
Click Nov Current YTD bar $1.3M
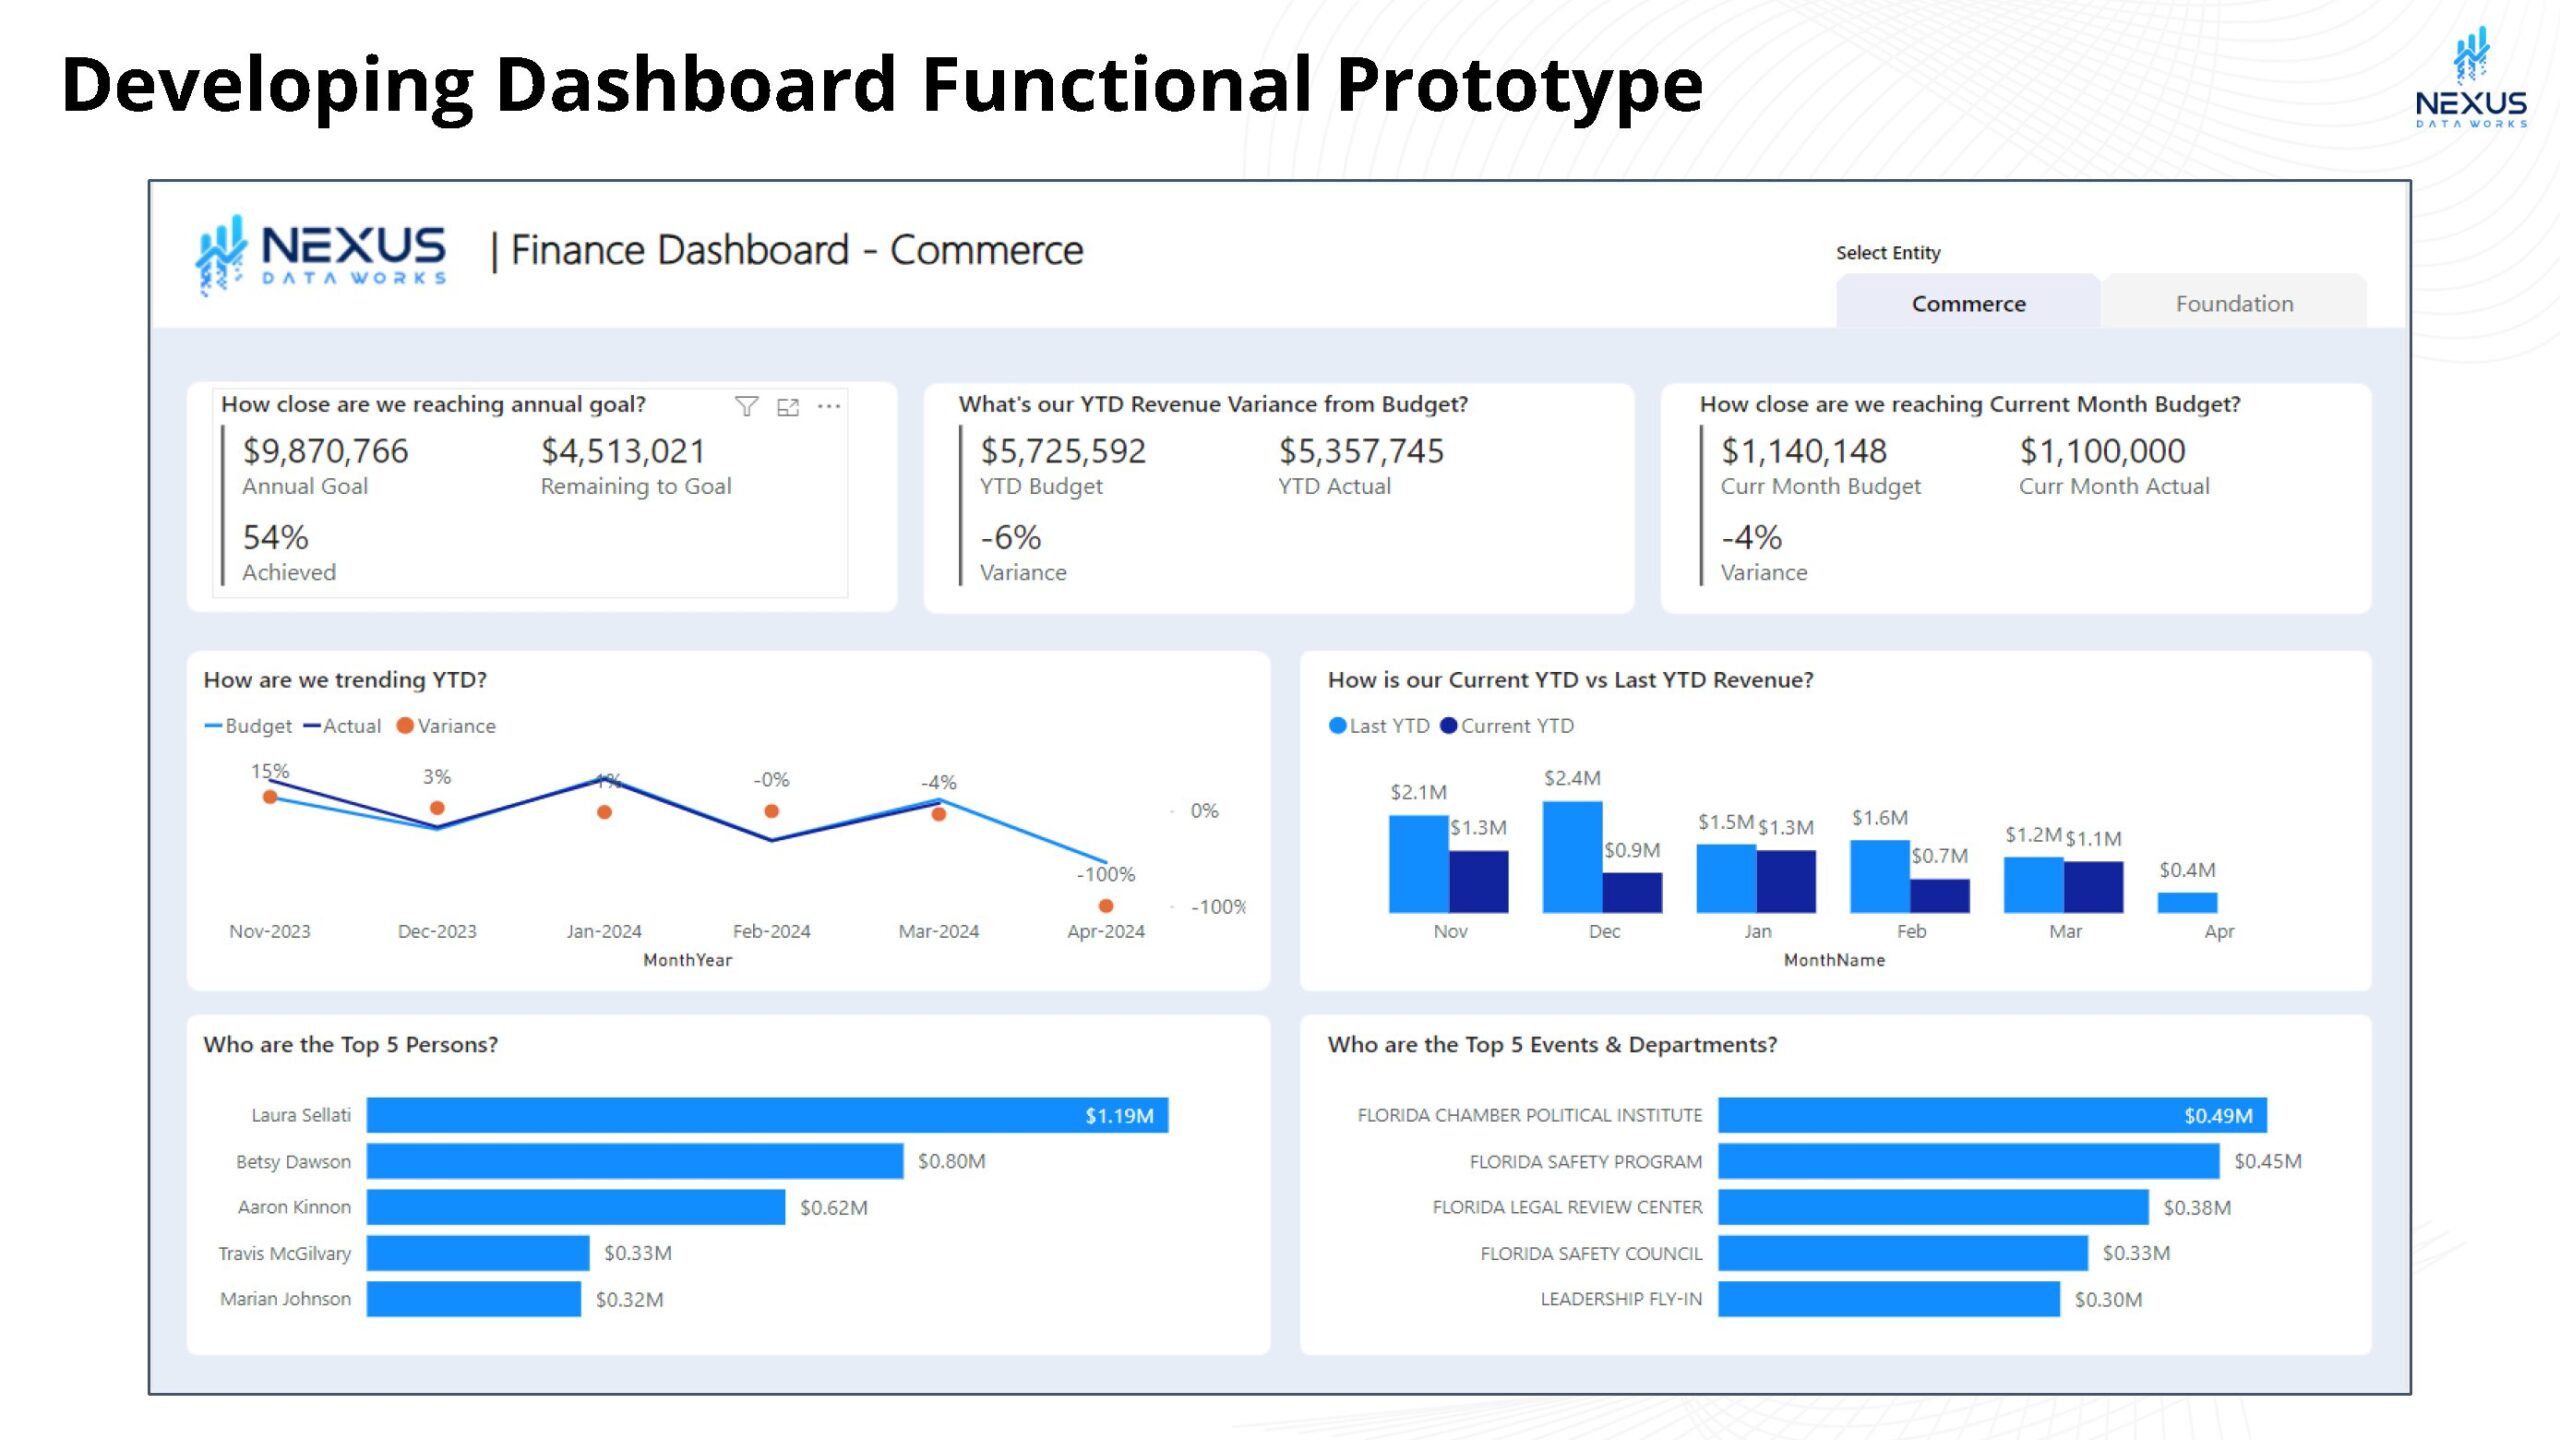click(x=1479, y=882)
